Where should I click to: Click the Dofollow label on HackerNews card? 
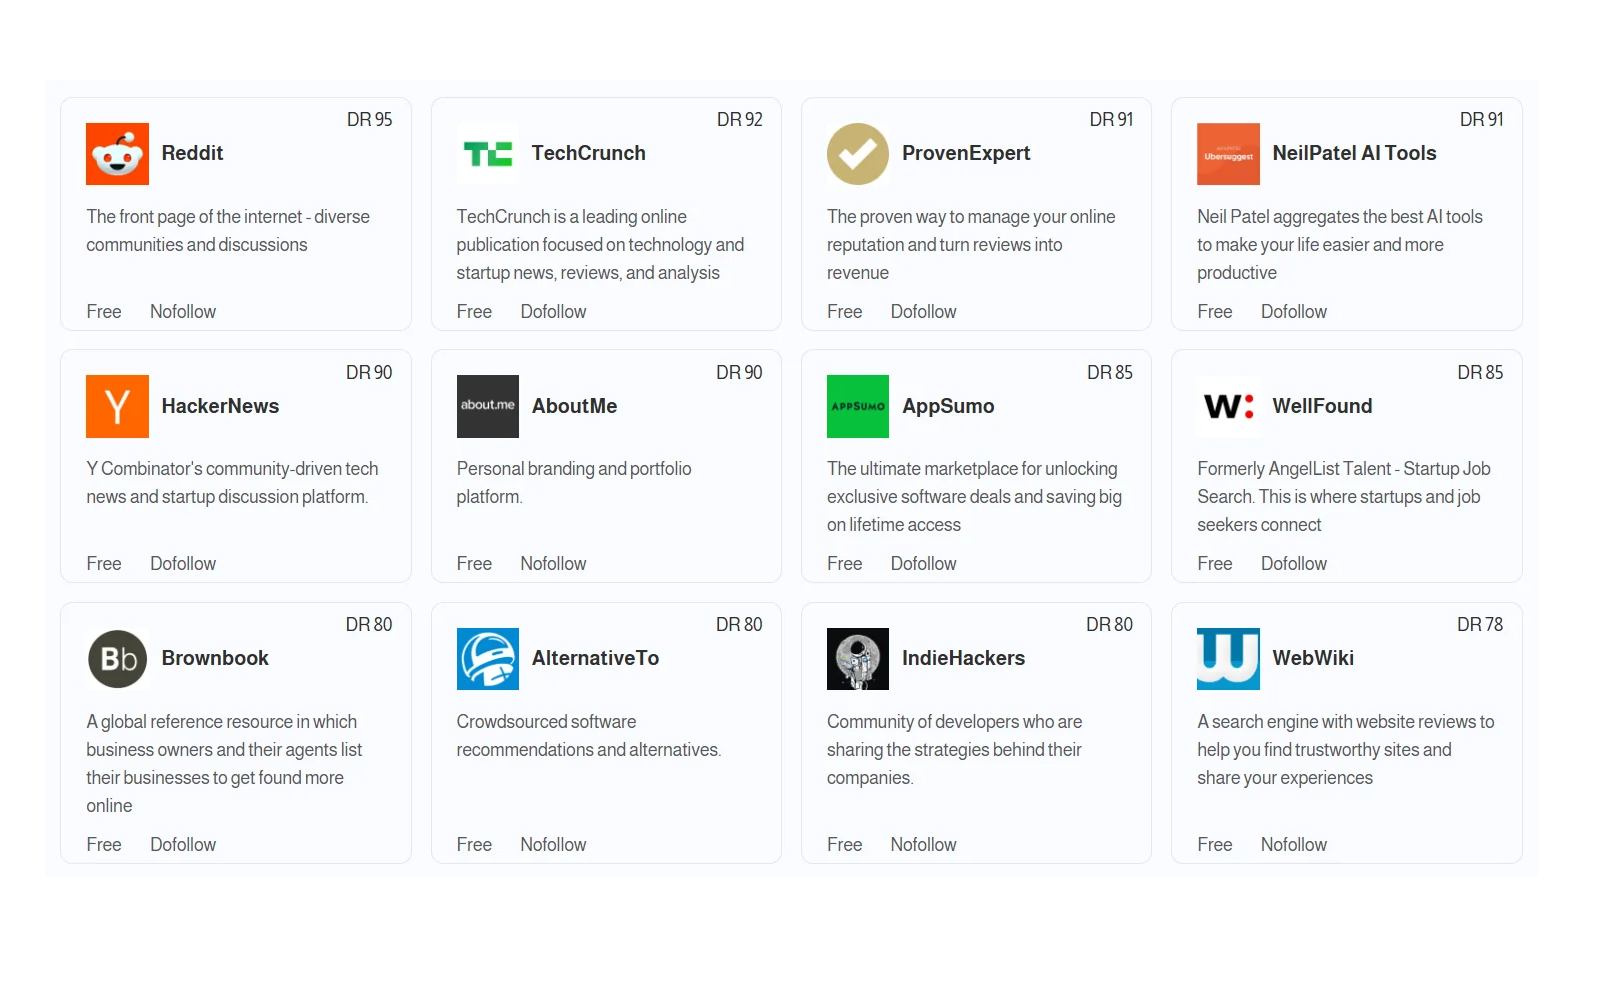pyautogui.click(x=183, y=564)
